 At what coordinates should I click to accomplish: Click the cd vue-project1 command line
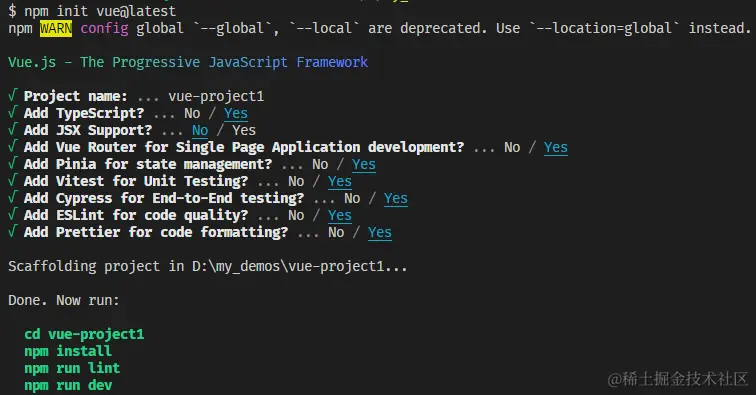(84, 334)
